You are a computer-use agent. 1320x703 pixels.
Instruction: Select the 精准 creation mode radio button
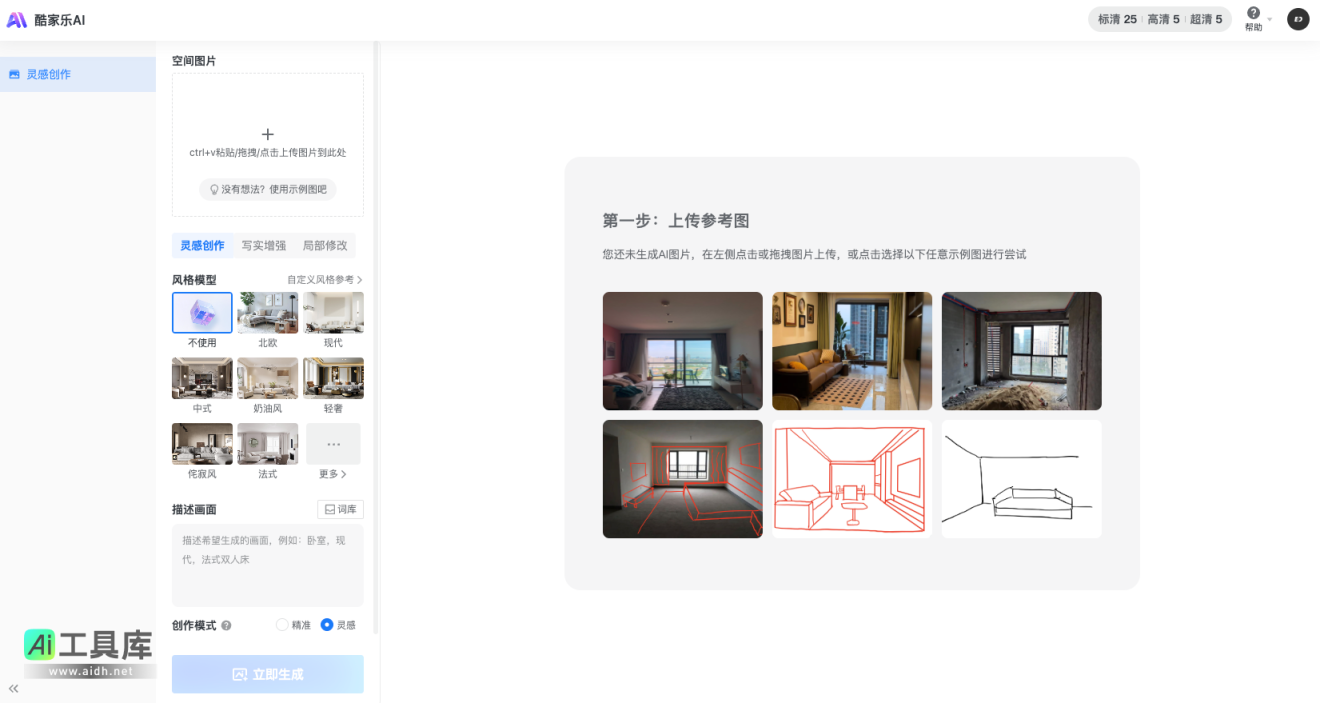(x=281, y=624)
